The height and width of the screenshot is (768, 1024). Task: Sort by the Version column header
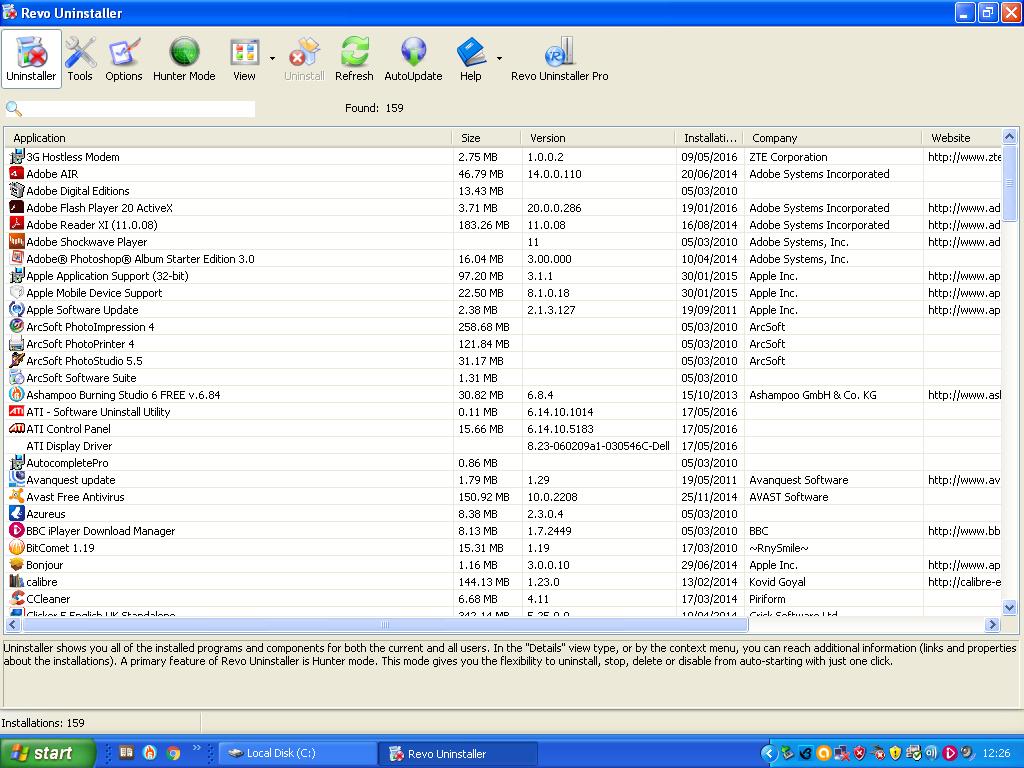click(x=597, y=138)
